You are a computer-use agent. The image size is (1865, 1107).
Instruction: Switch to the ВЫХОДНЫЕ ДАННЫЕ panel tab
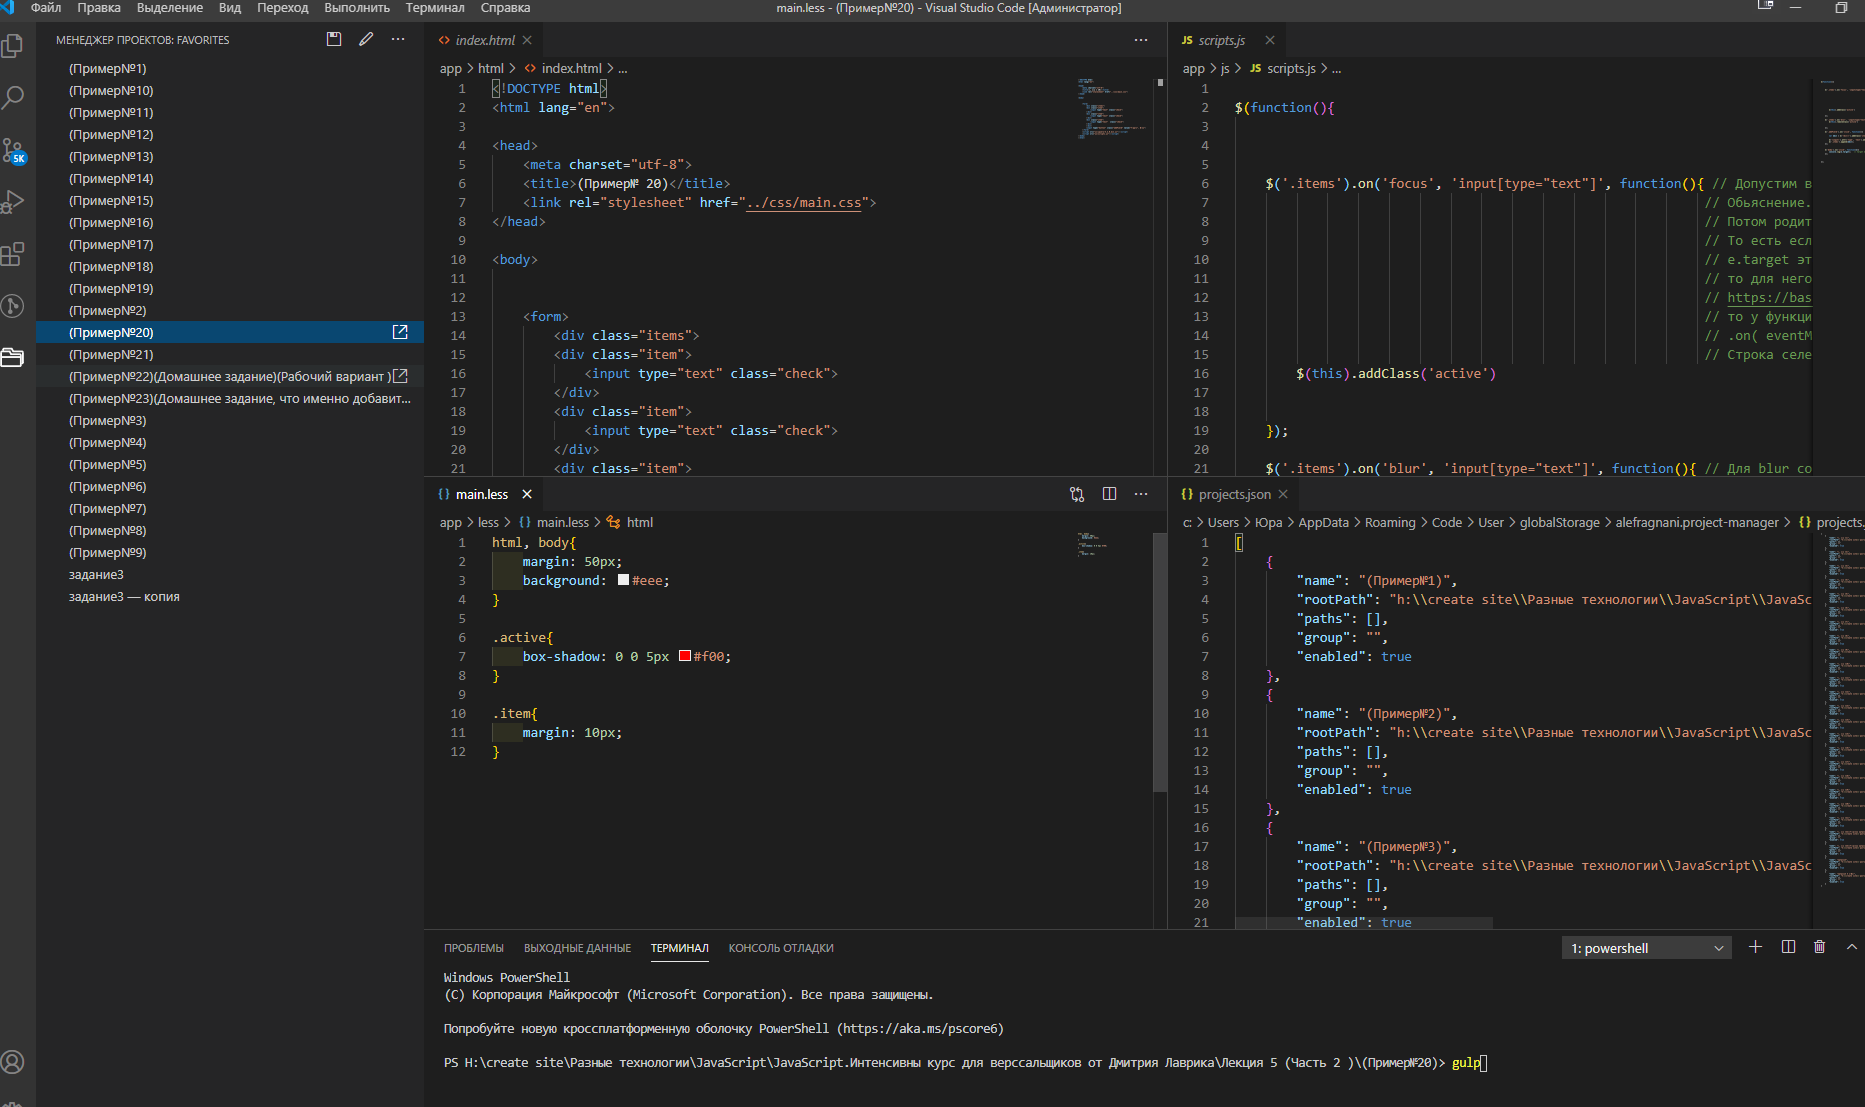coord(577,948)
